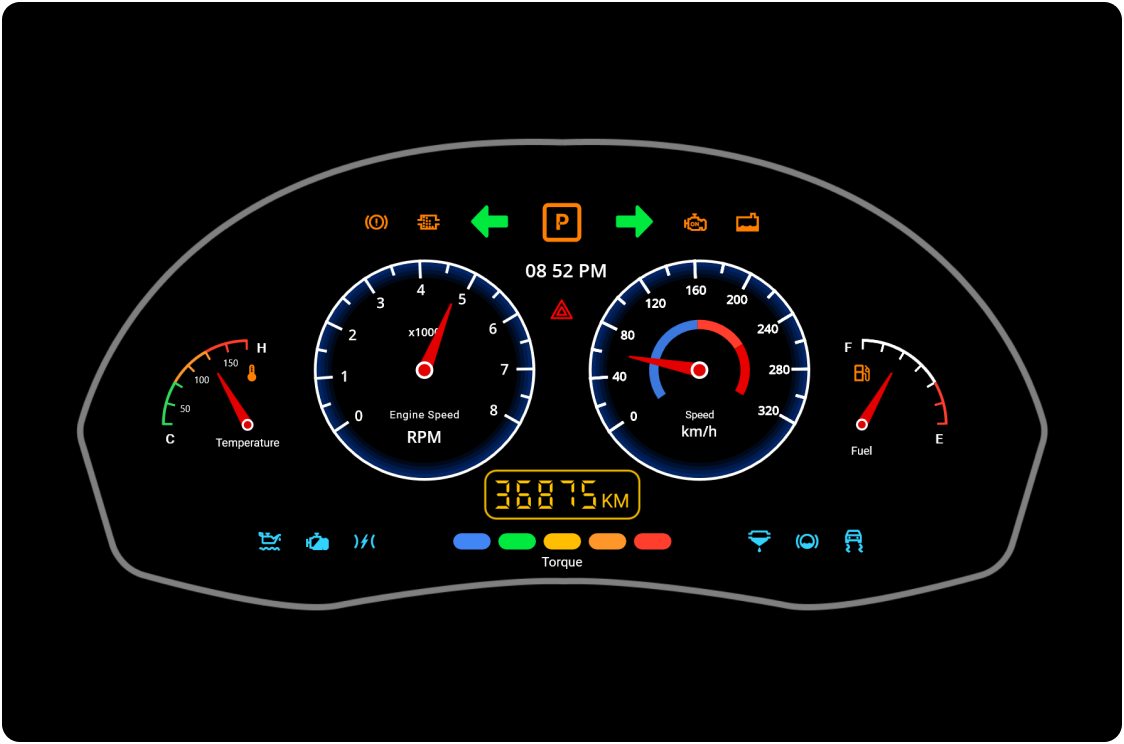This screenshot has width=1124, height=744.
Task: Click the fuel gauge needle pivot
Action: coord(862,424)
